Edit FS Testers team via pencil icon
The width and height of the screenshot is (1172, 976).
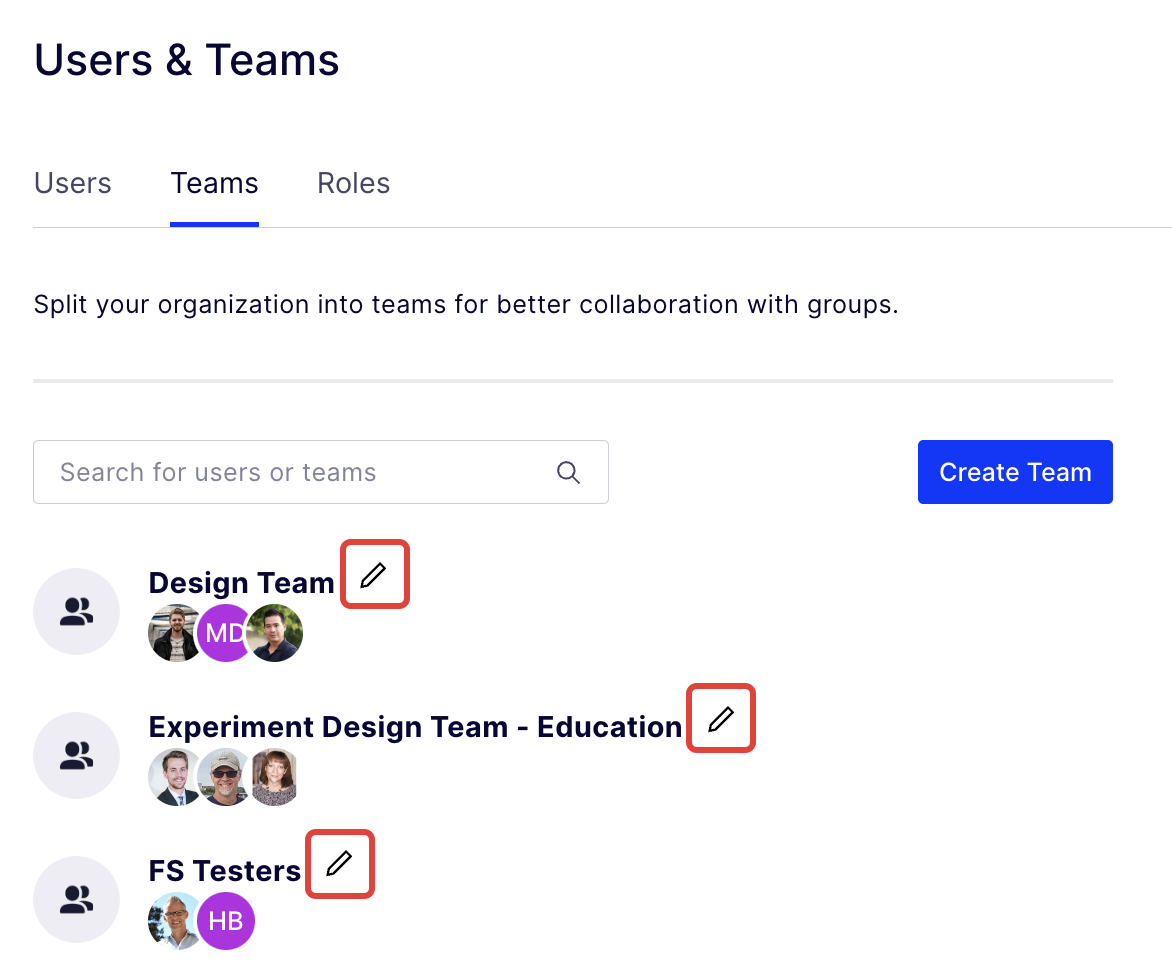pyautogui.click(x=339, y=863)
